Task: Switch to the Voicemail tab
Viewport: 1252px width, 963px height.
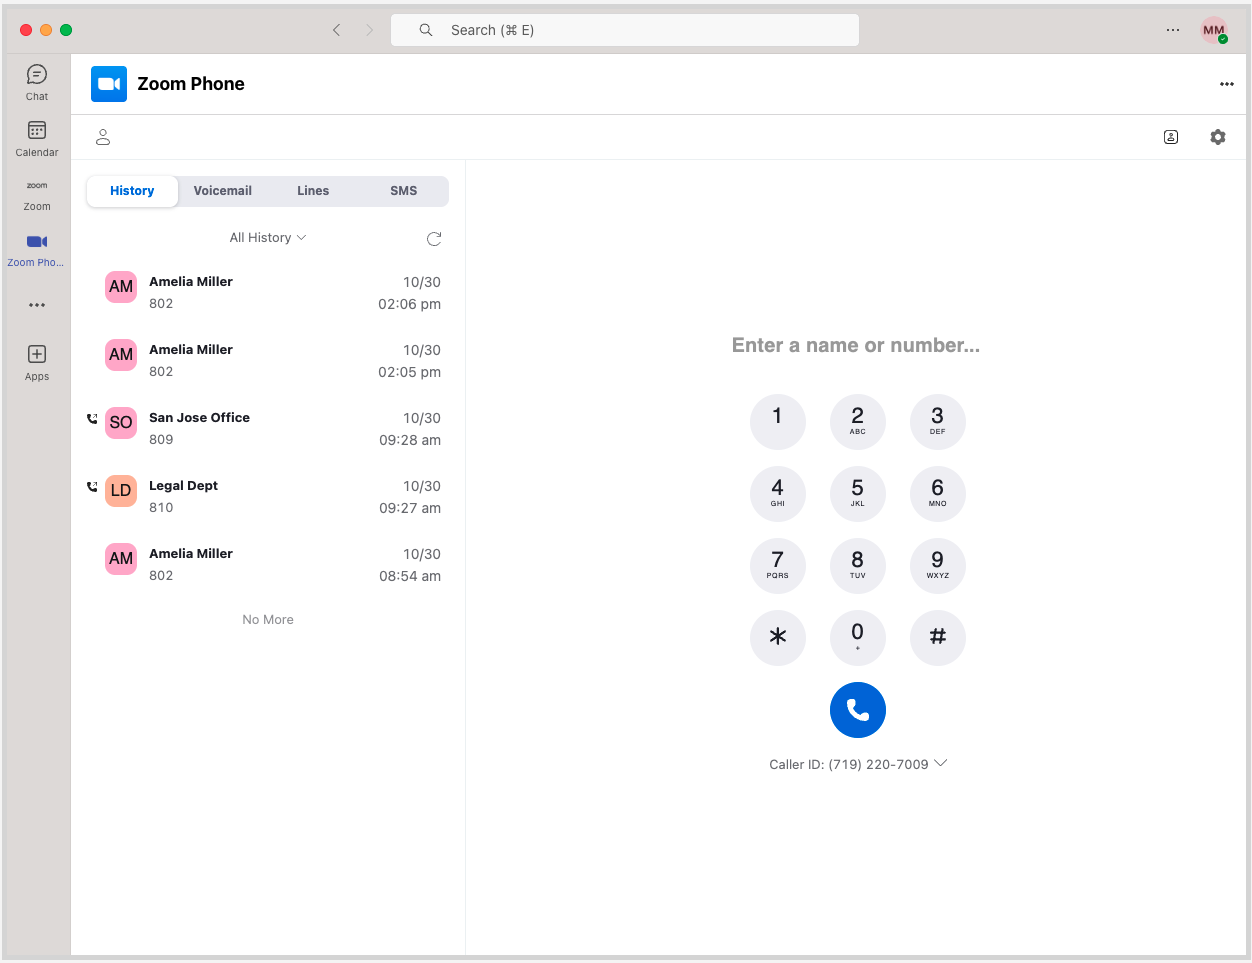Action: pyautogui.click(x=222, y=191)
